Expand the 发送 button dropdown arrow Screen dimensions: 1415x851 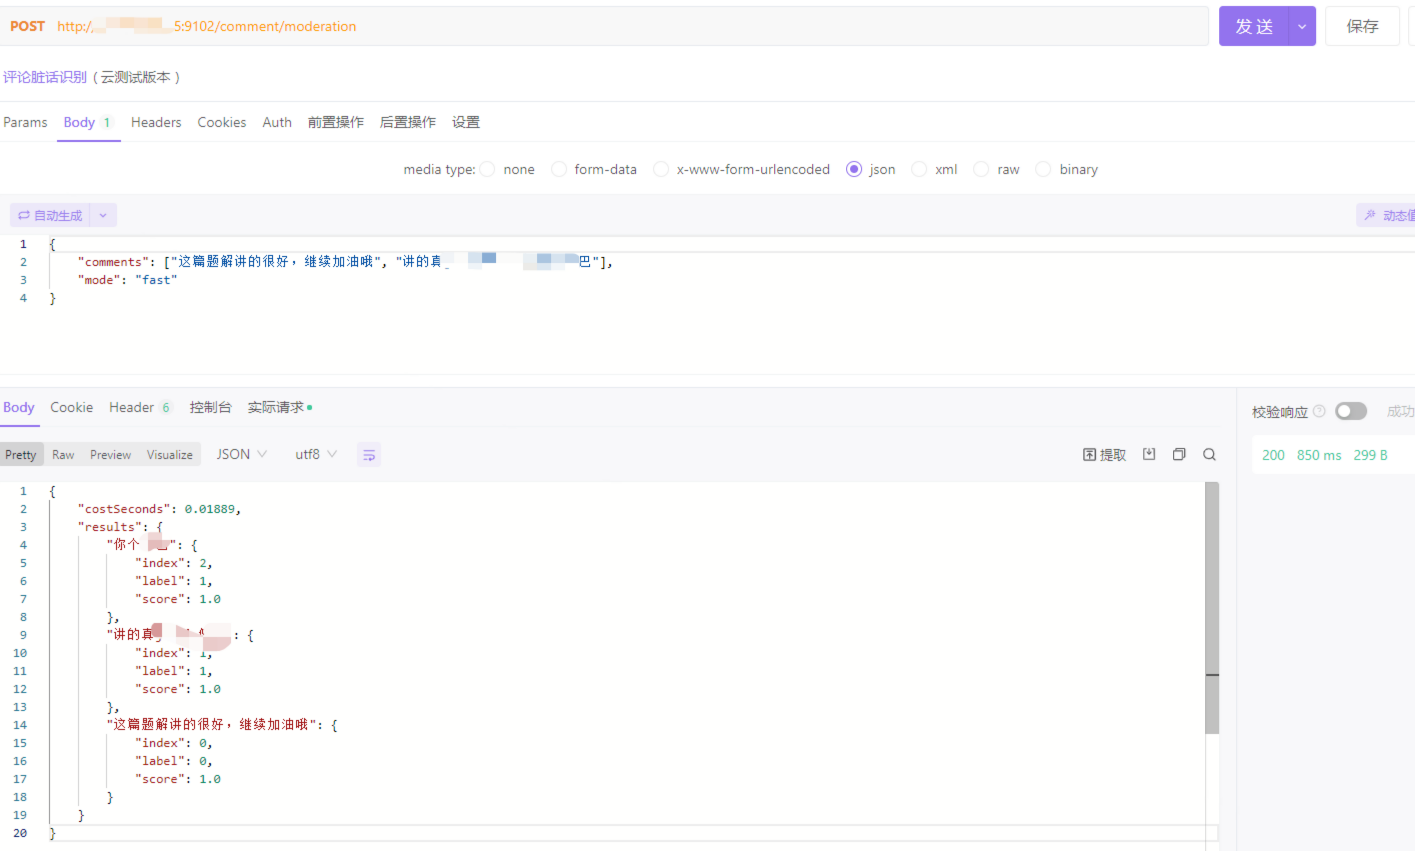click(x=1302, y=26)
